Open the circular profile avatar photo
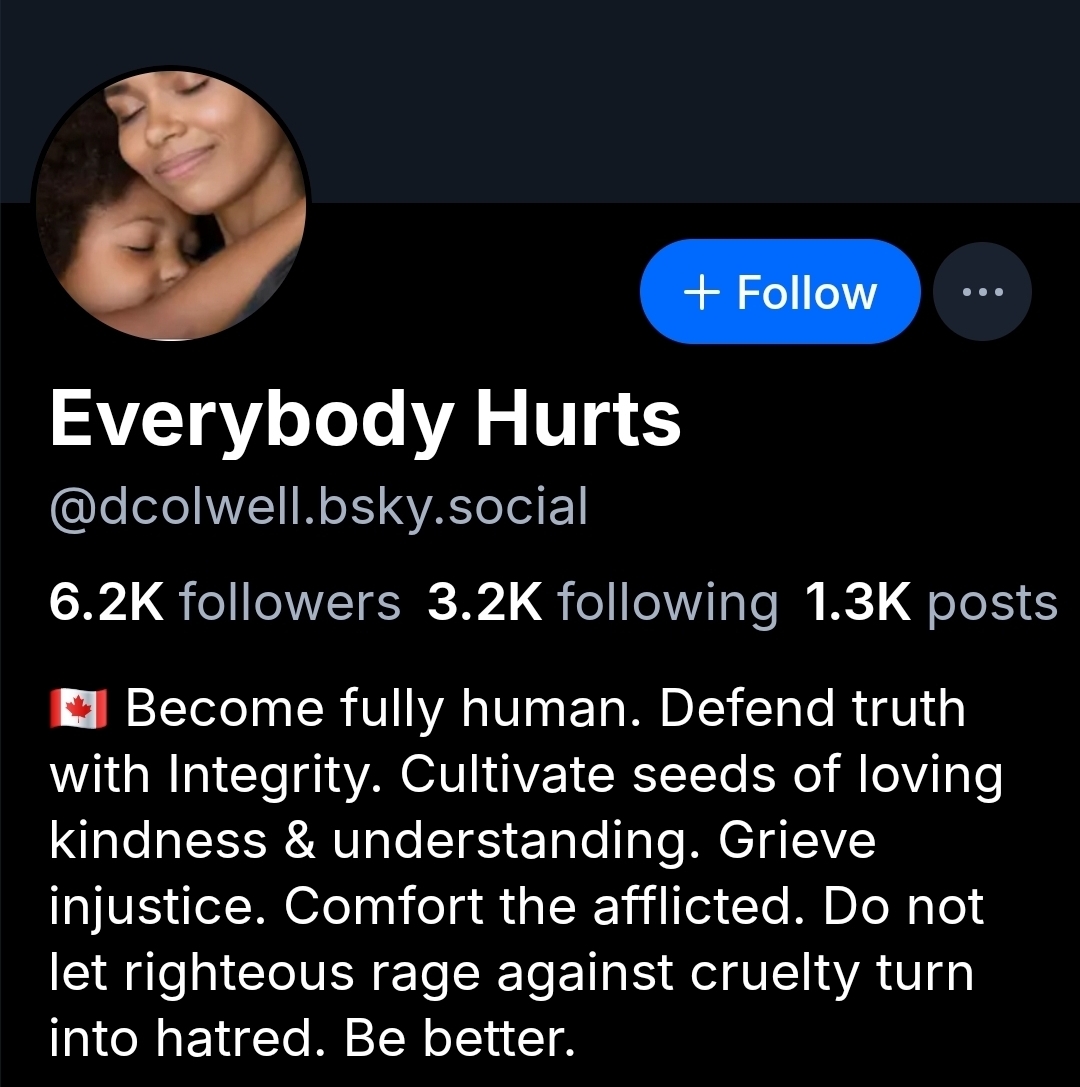The height and width of the screenshot is (1087, 1080). pyautogui.click(x=171, y=205)
